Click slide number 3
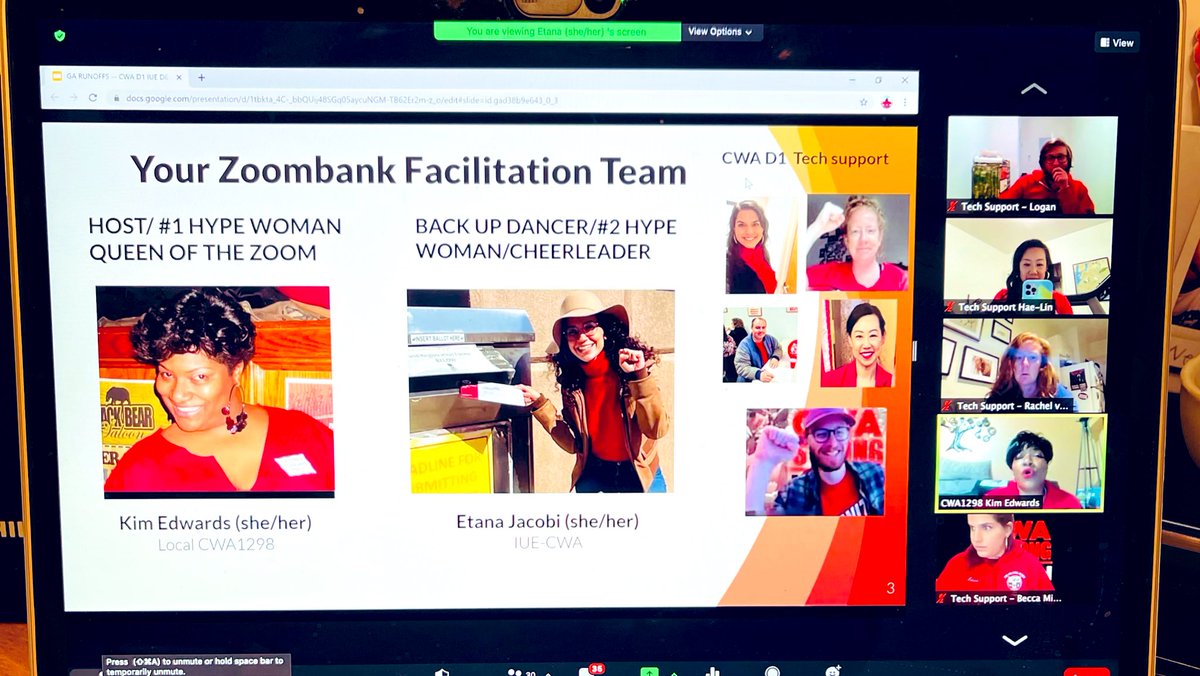 (890, 588)
